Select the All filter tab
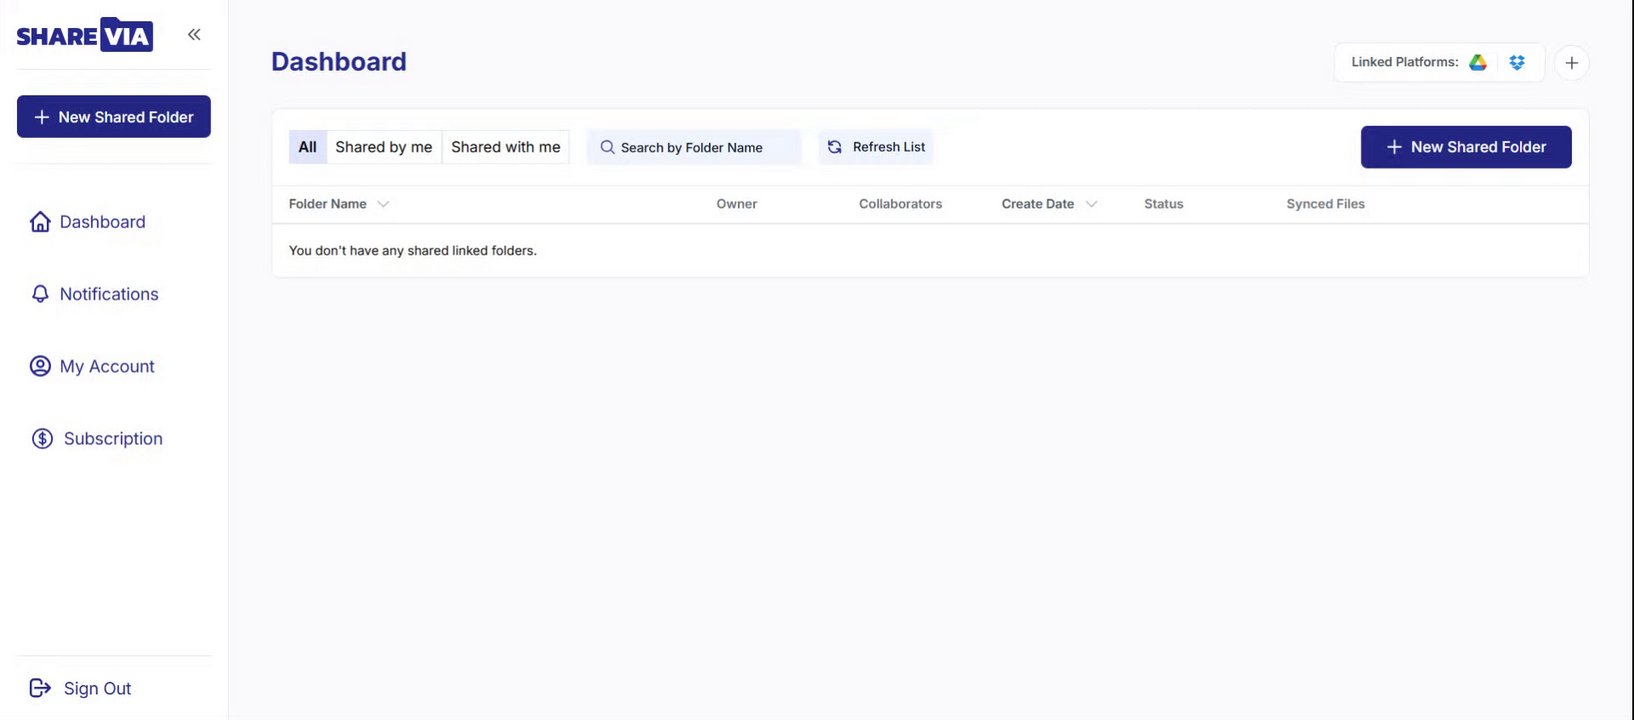The image size is (1634, 720). point(307,147)
